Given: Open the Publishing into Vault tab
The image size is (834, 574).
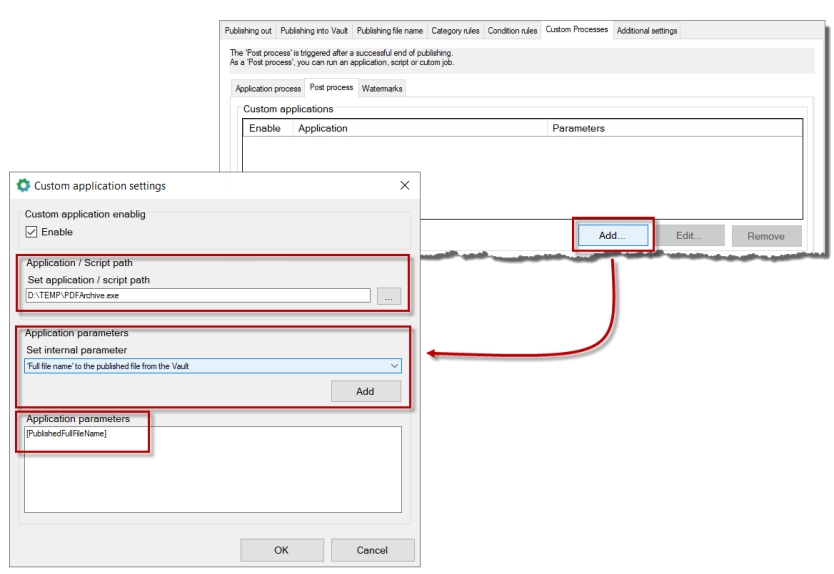Looking at the screenshot, I should pos(314,31).
